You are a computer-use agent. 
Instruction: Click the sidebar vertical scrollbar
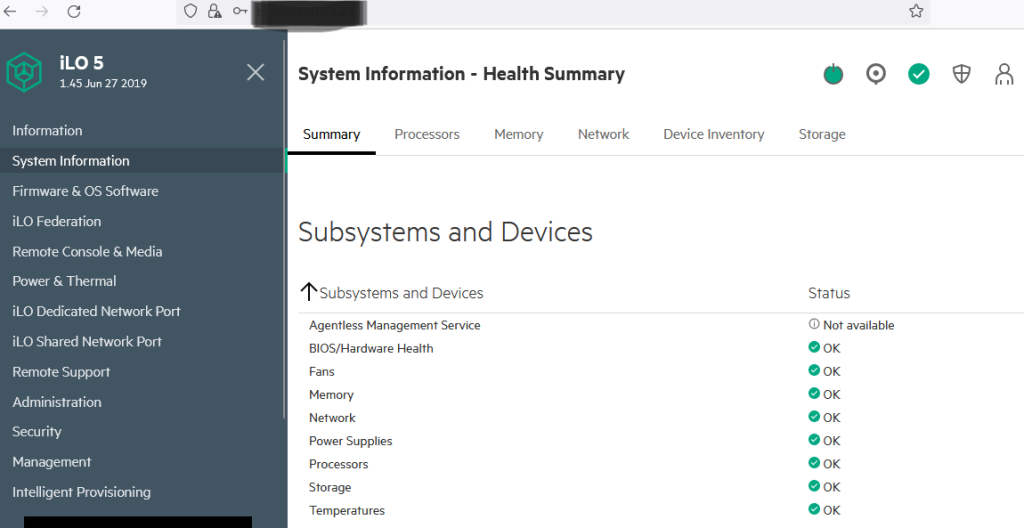click(x=284, y=229)
